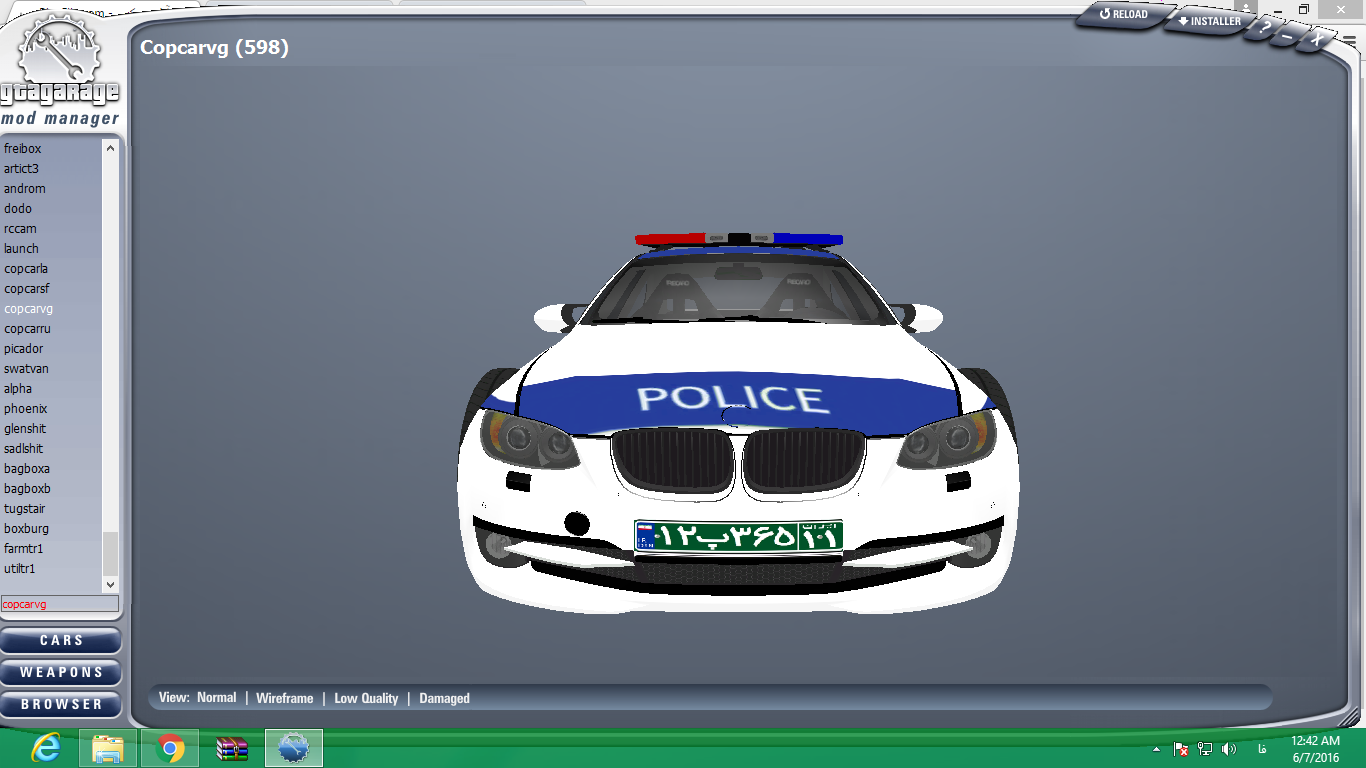1366x768 pixels.
Task: Click the vehicle list scrollbar thumb
Action: (x=110, y=552)
